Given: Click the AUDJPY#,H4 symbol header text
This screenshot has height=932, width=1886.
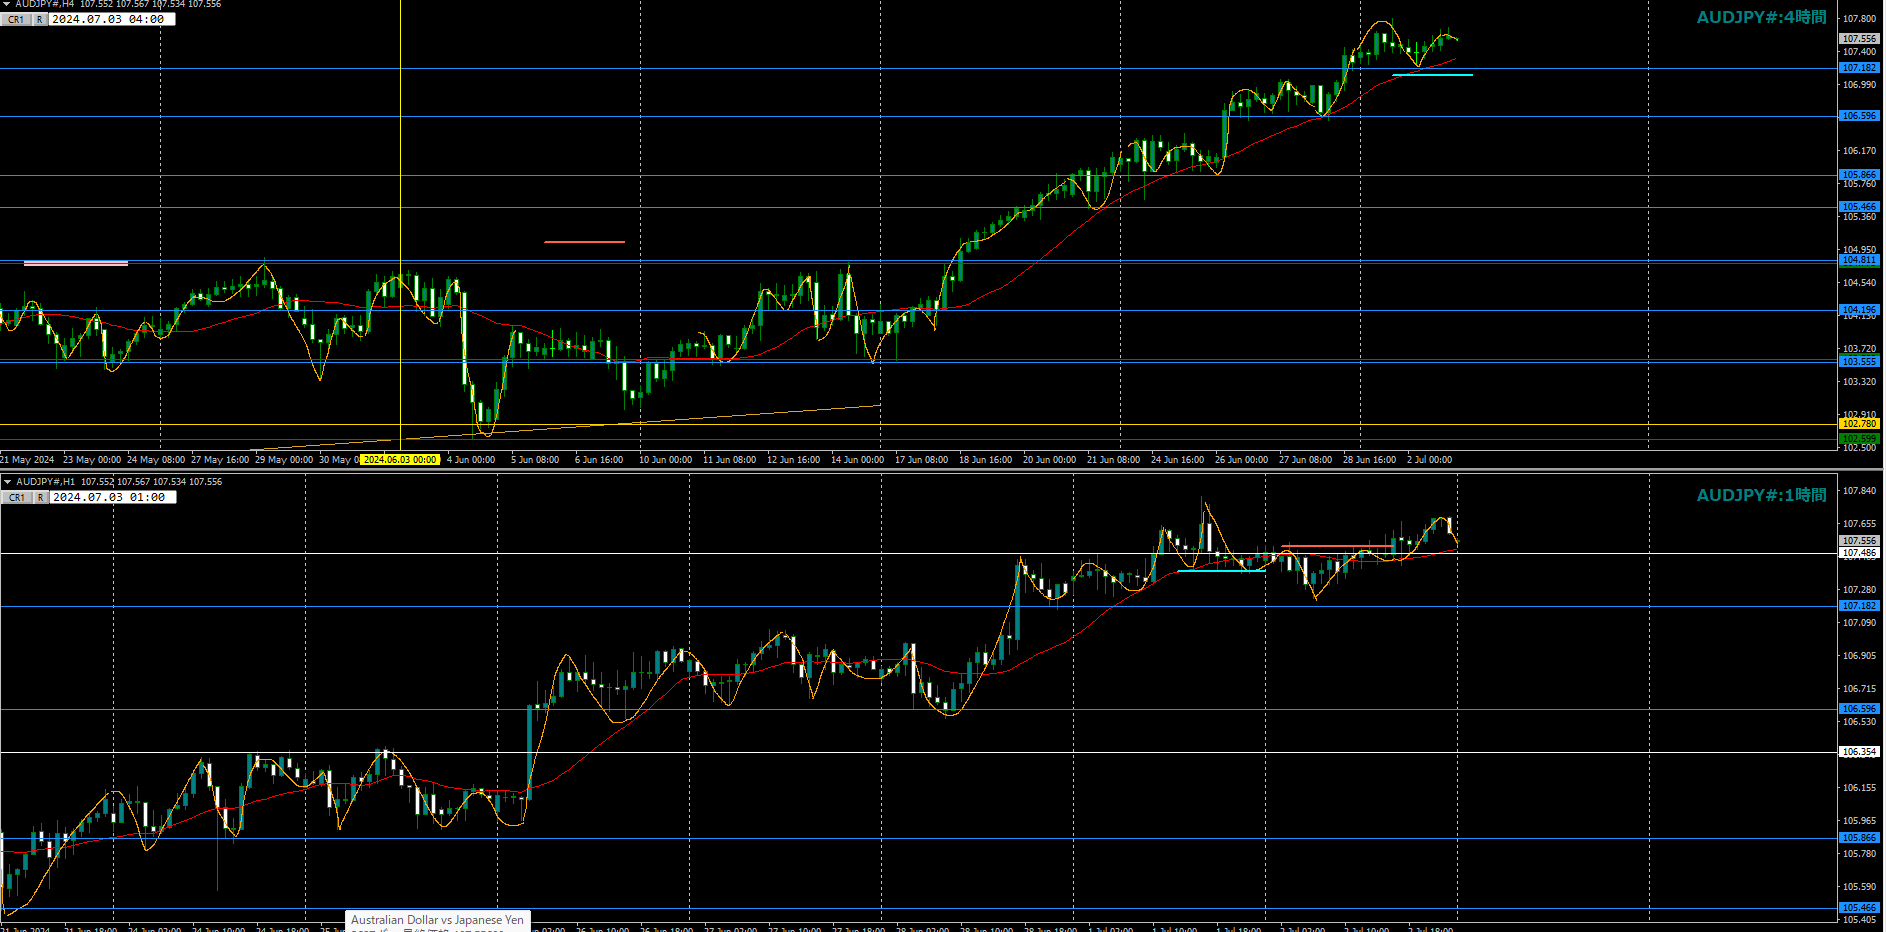Looking at the screenshot, I should point(44,4).
